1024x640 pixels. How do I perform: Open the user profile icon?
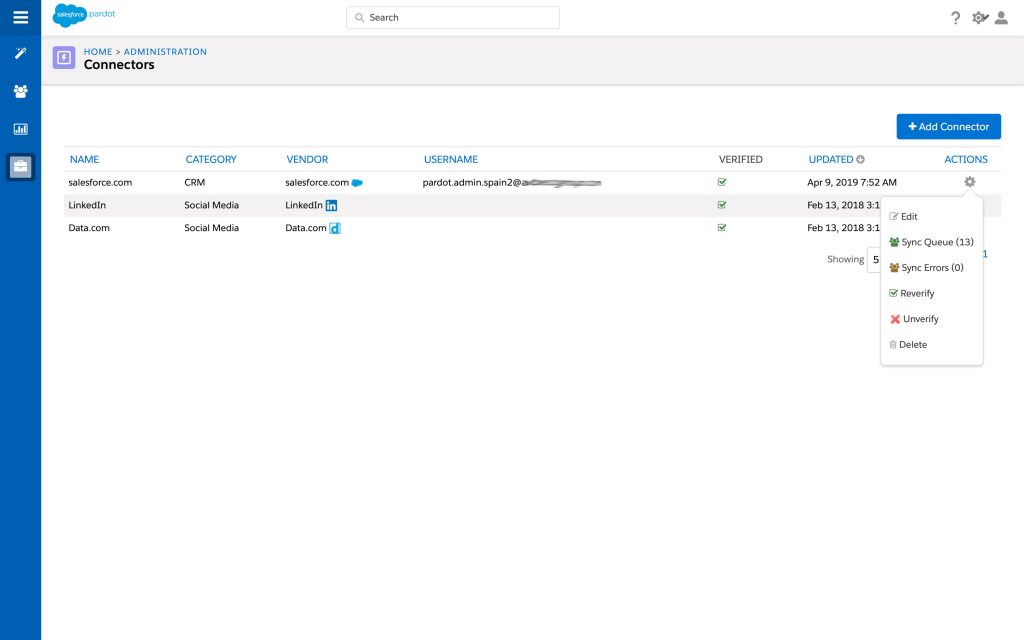pyautogui.click(x=1001, y=18)
